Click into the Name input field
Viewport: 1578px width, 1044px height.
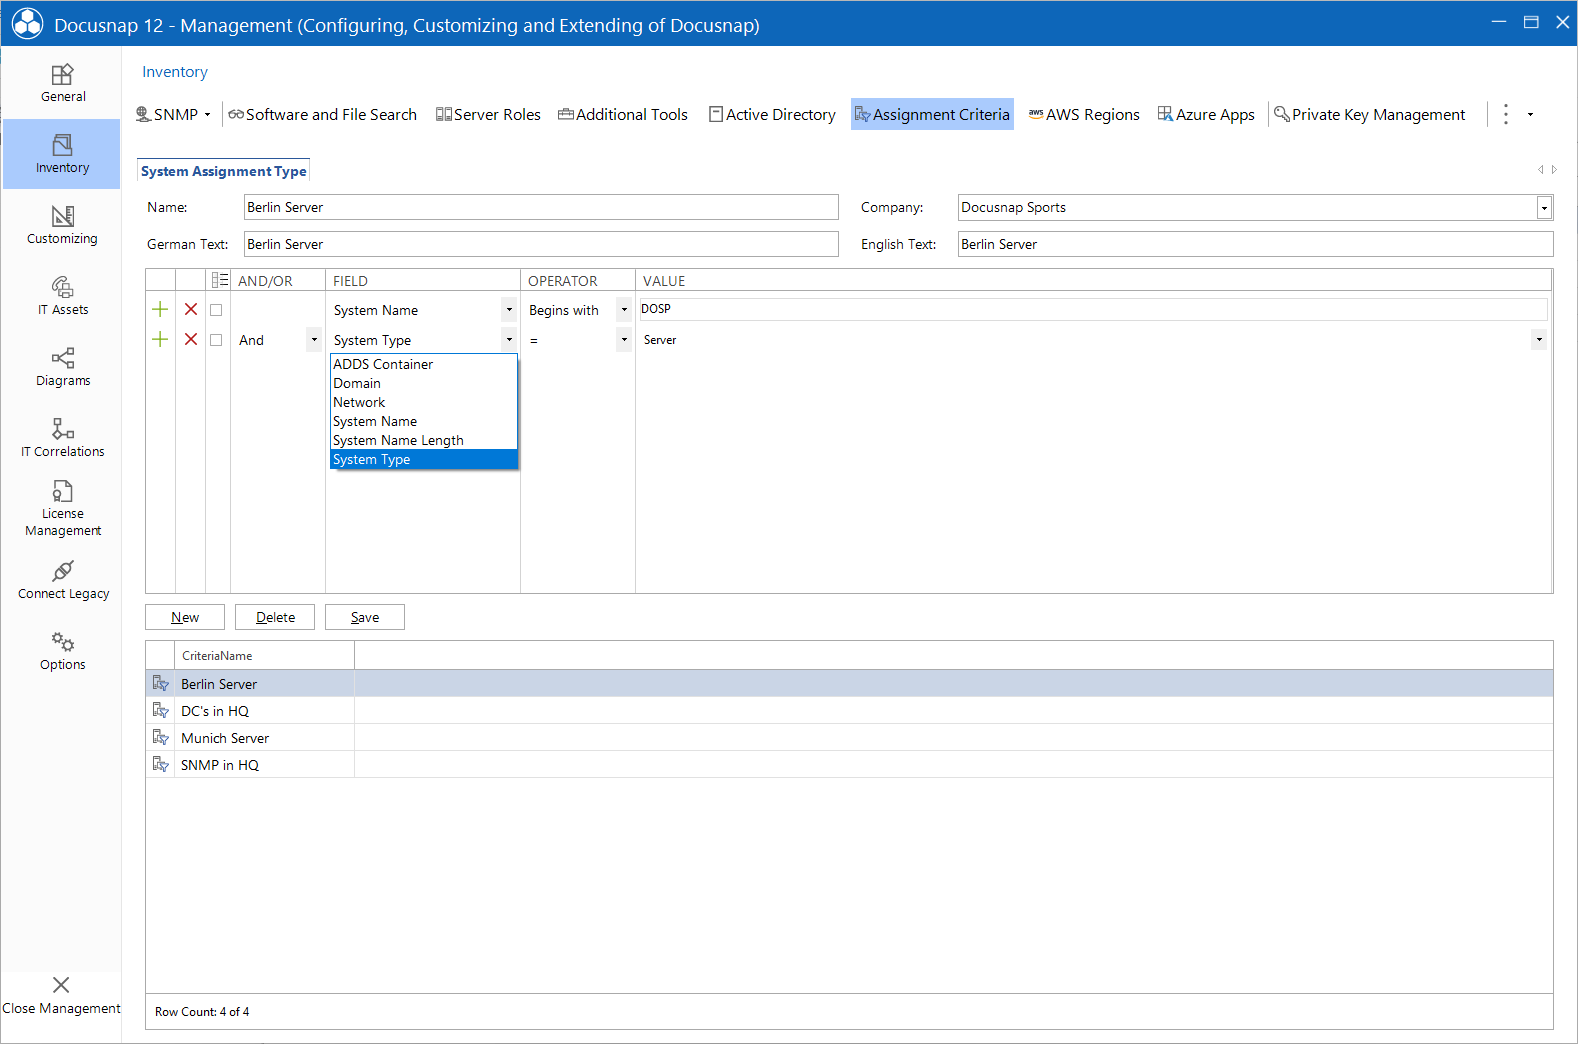[541, 207]
